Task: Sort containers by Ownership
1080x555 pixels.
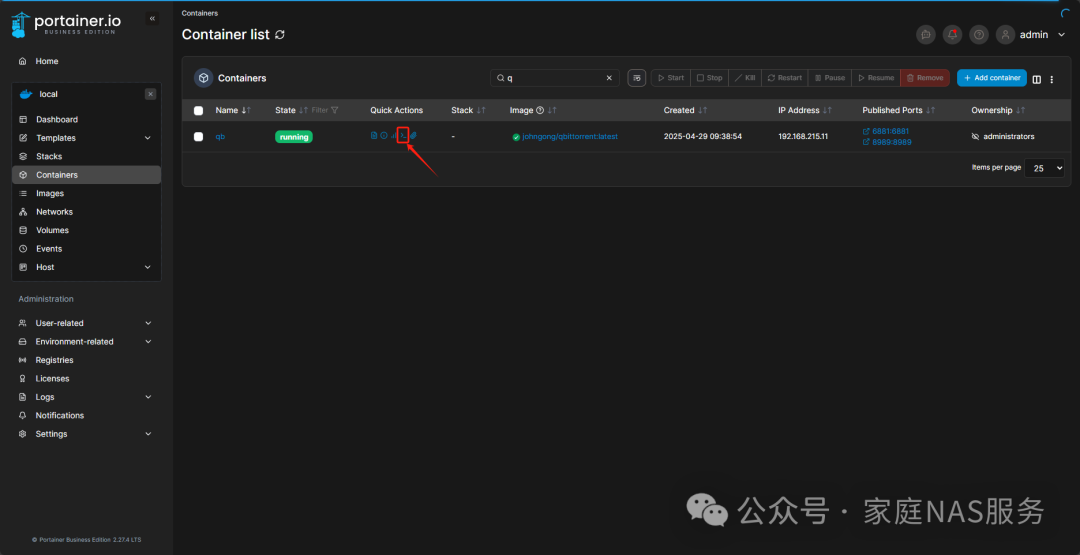Action: click(x=1021, y=110)
